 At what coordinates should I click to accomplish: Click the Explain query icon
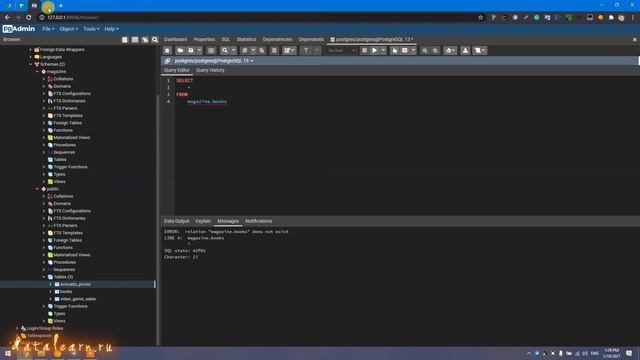394,51
